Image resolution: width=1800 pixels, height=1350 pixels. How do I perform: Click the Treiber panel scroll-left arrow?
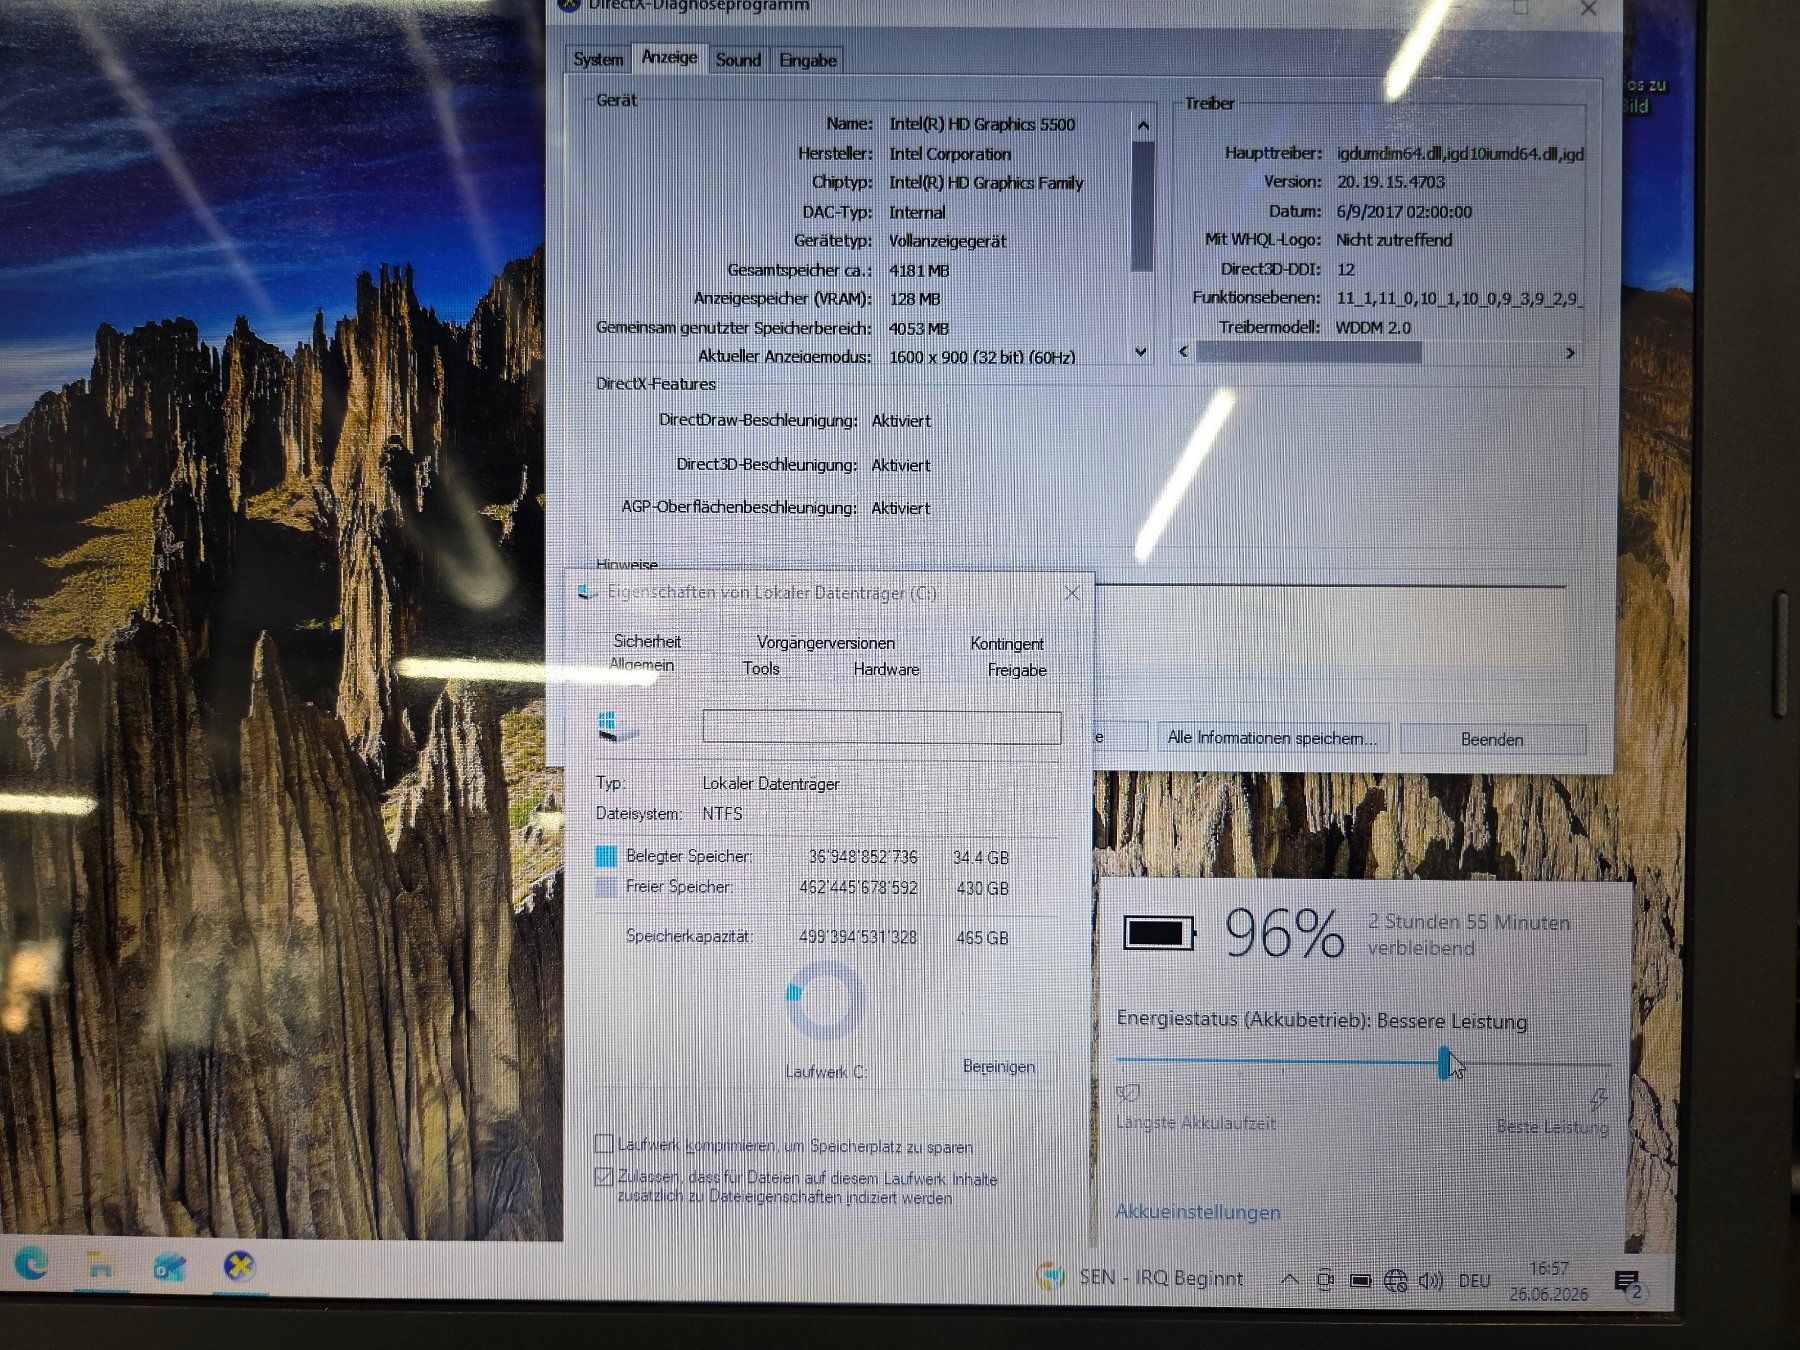(x=1184, y=352)
